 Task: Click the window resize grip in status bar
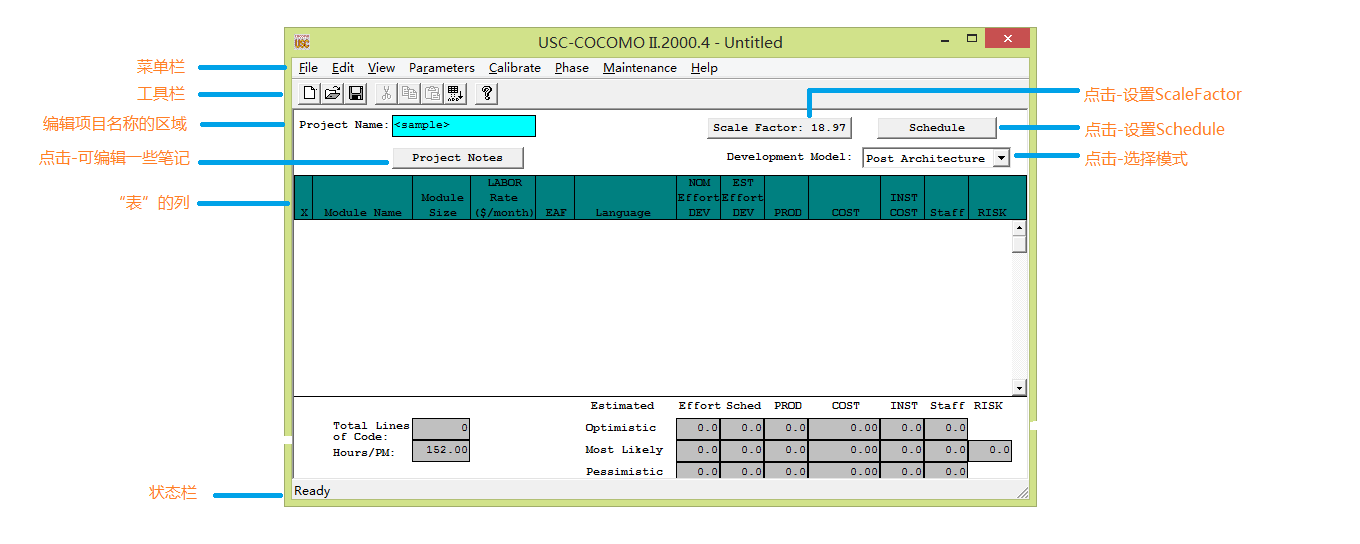click(x=1022, y=492)
